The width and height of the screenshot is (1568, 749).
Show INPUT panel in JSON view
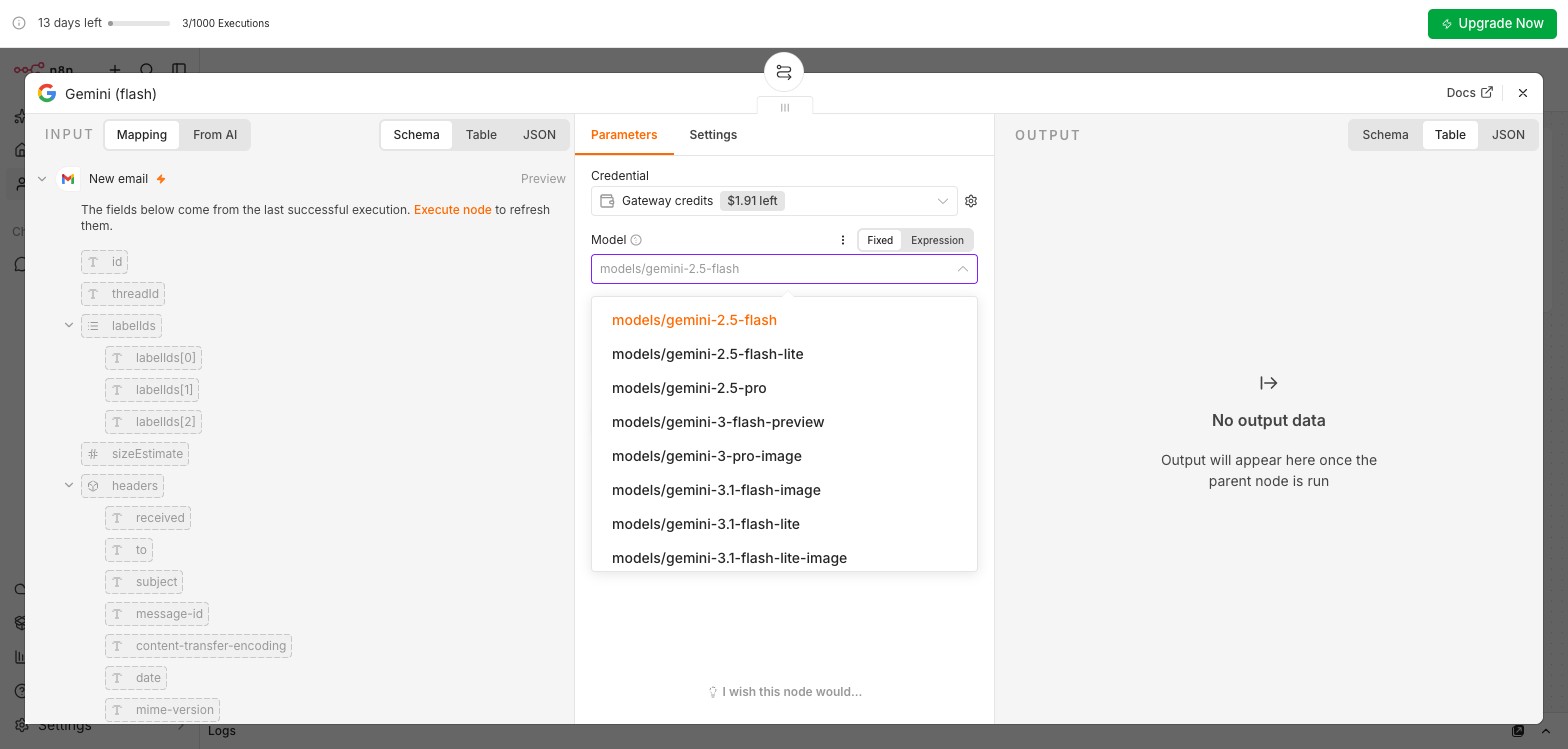coord(539,135)
